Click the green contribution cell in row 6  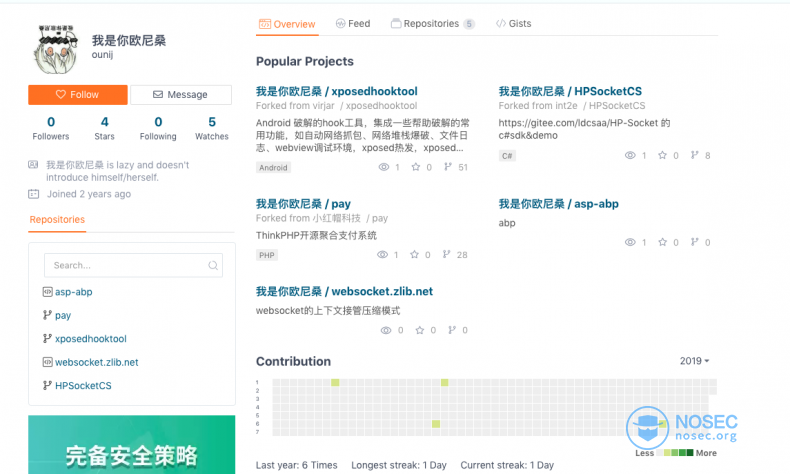coord(436,424)
